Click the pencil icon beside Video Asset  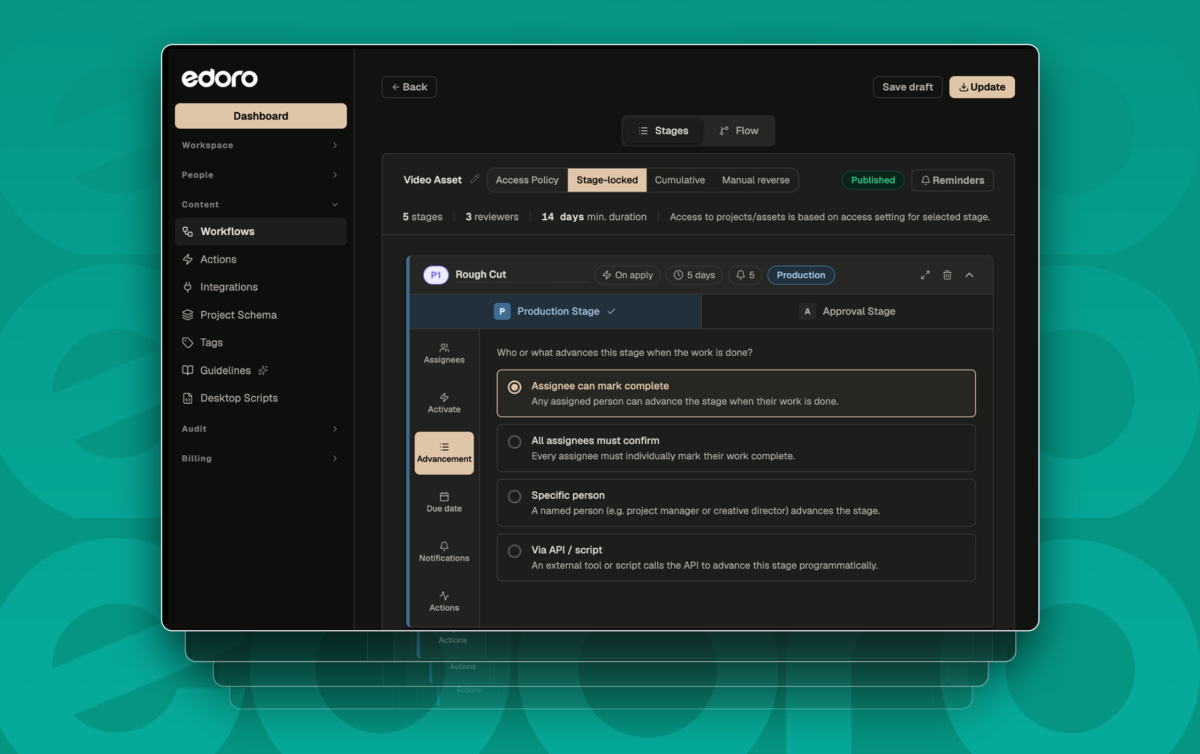475,180
